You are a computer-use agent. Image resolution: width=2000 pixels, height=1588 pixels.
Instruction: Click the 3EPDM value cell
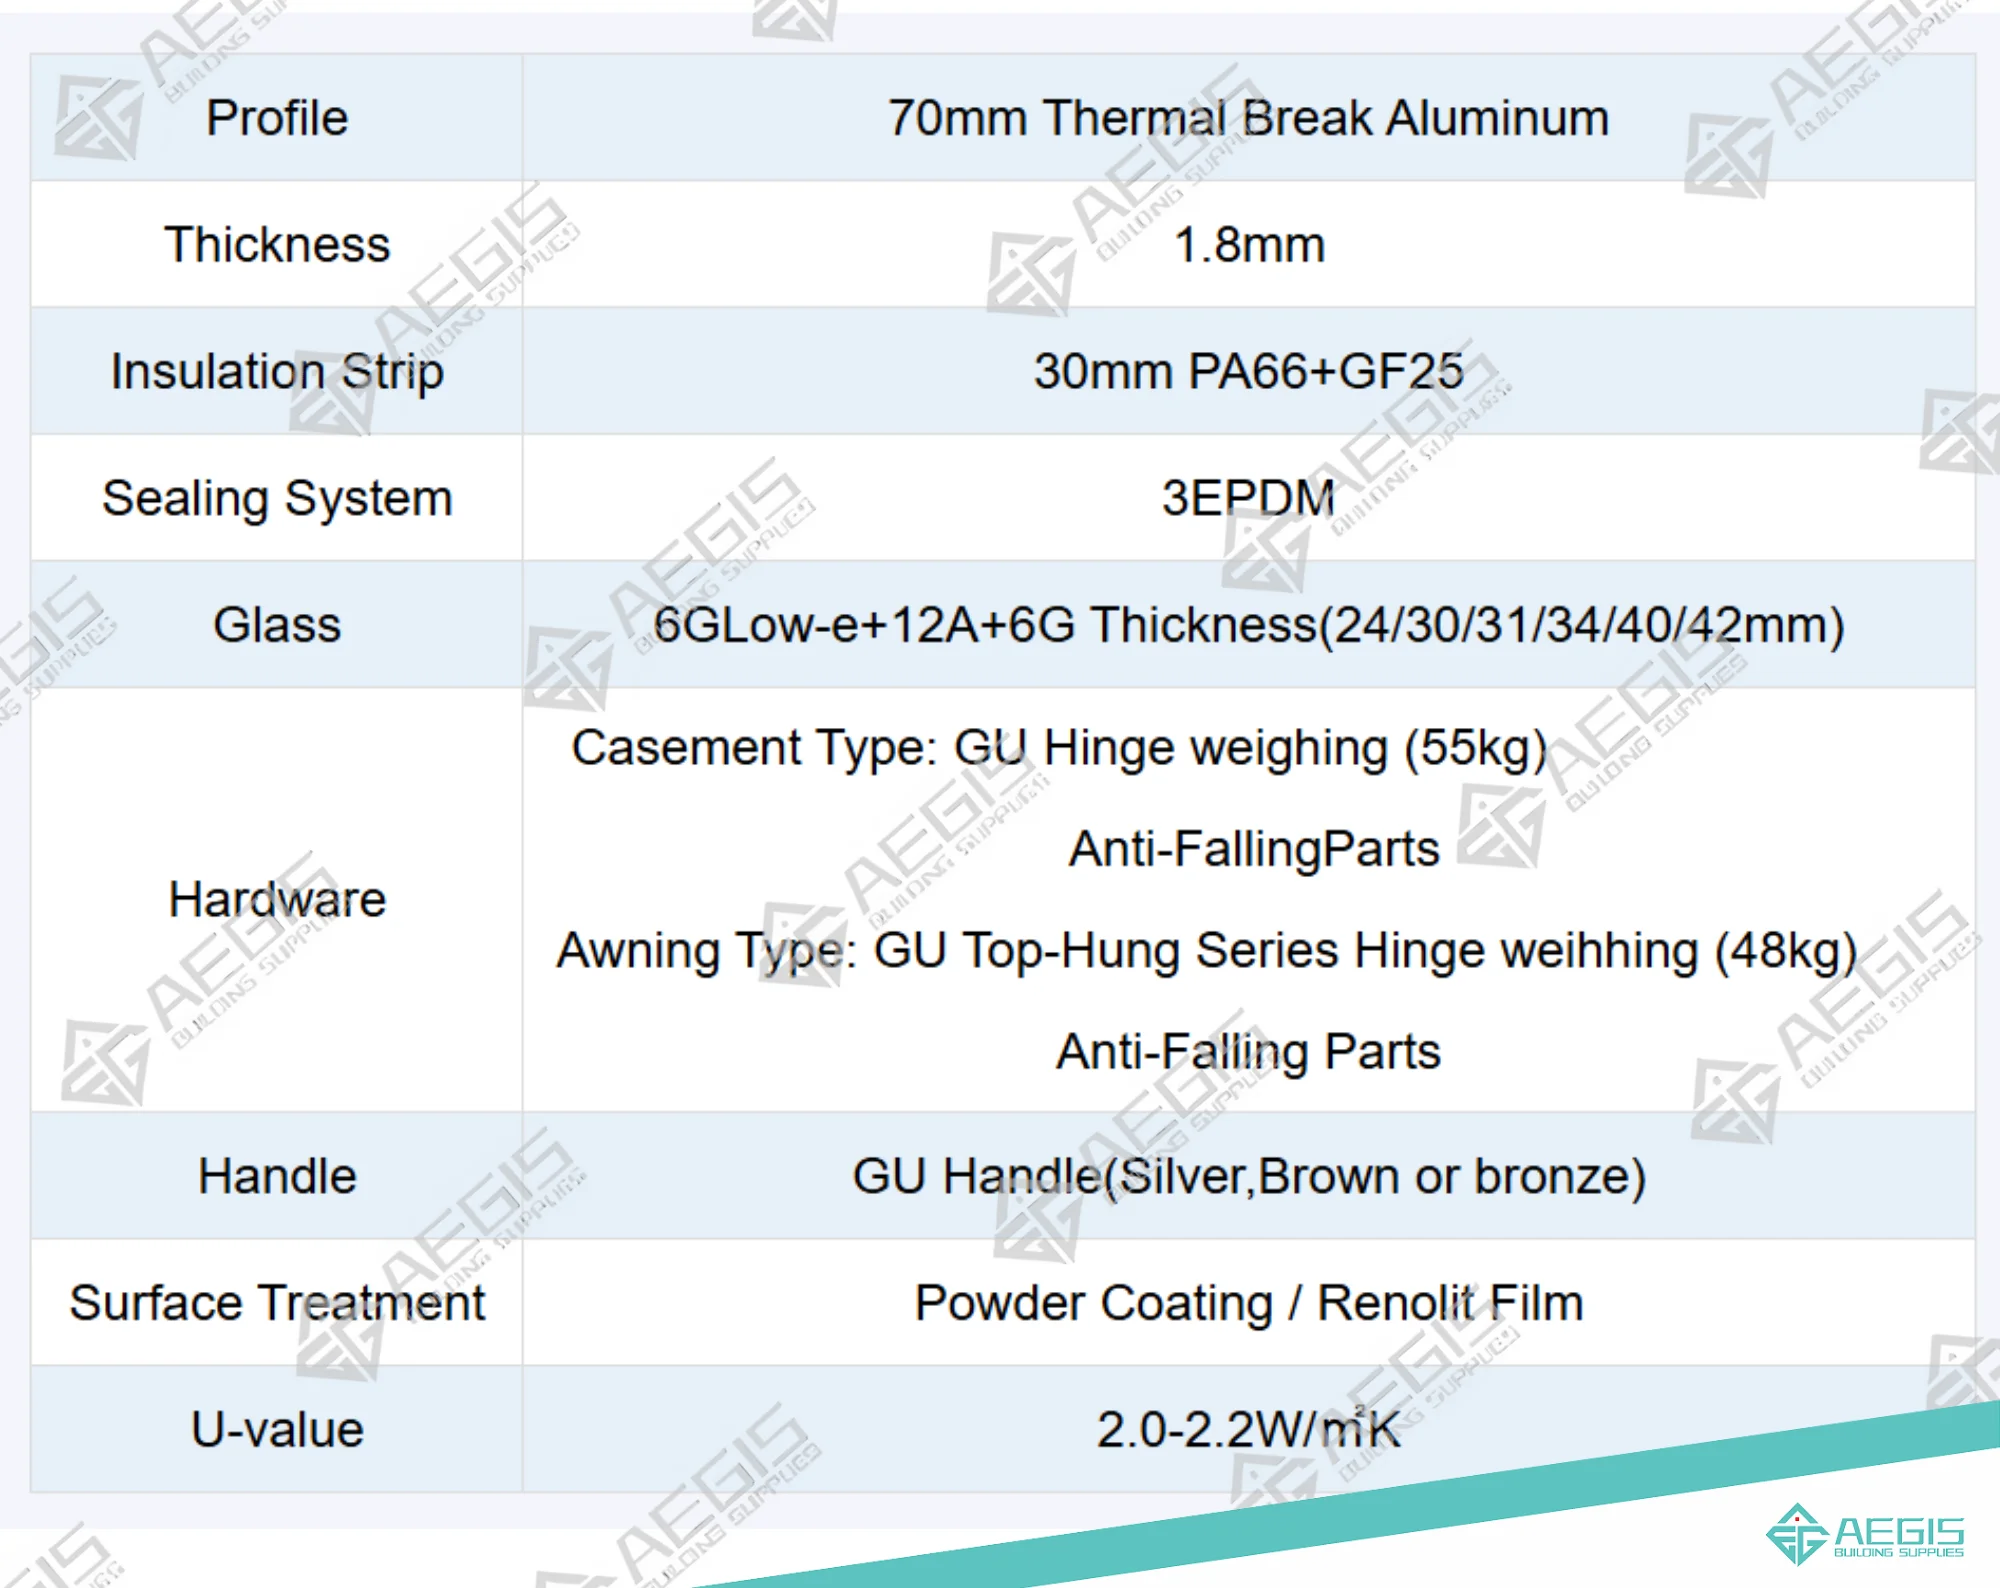1248,498
